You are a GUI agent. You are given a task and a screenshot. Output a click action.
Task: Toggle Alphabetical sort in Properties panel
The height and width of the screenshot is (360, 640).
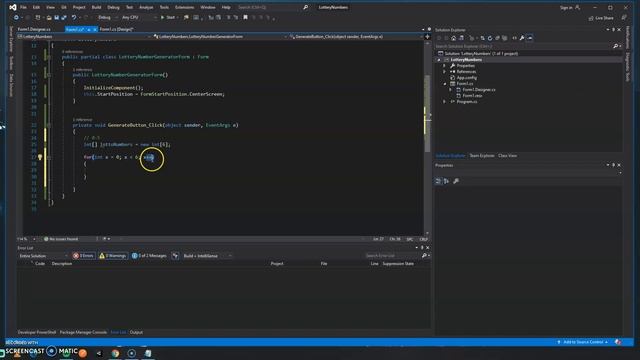pos(447,181)
